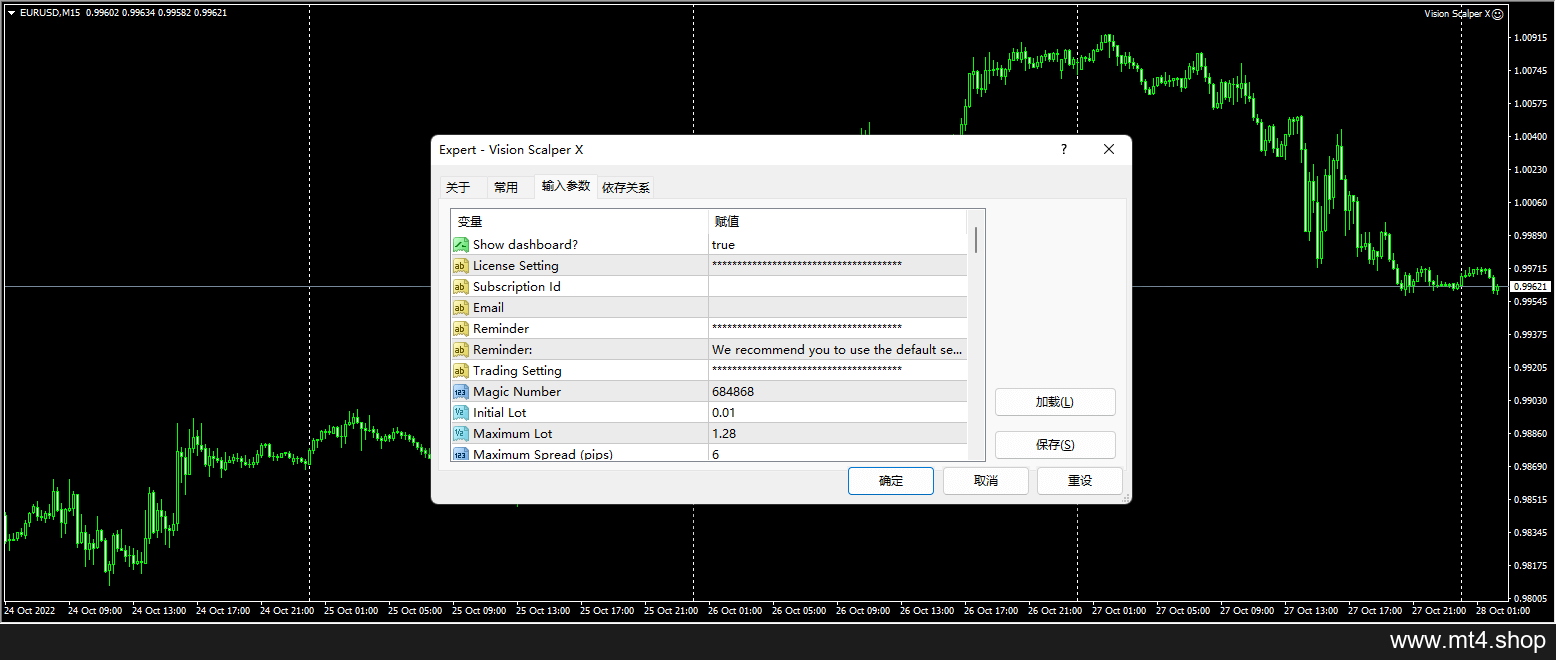Click the Email value field
Image resolution: width=1556 pixels, height=660 pixels.
click(838, 308)
